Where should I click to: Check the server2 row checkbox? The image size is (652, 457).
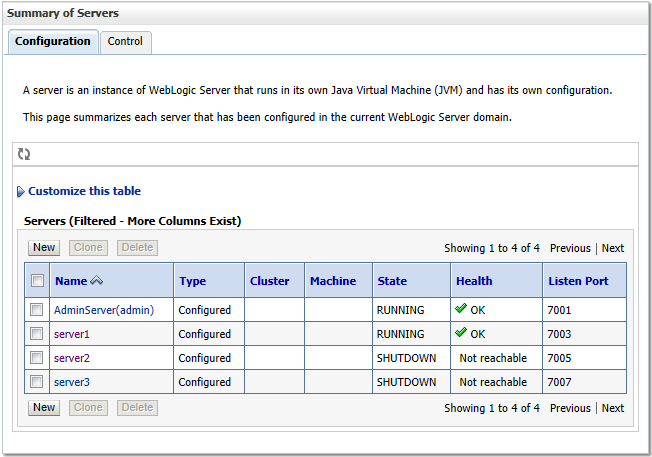37,358
